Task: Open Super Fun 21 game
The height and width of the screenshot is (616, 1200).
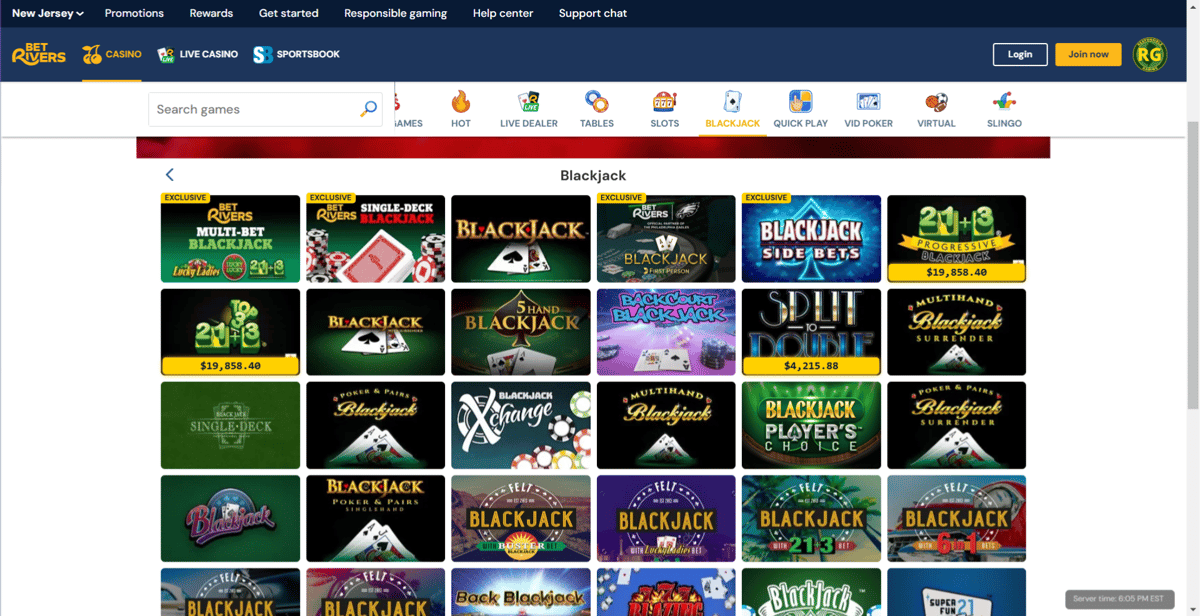Action: [956, 592]
